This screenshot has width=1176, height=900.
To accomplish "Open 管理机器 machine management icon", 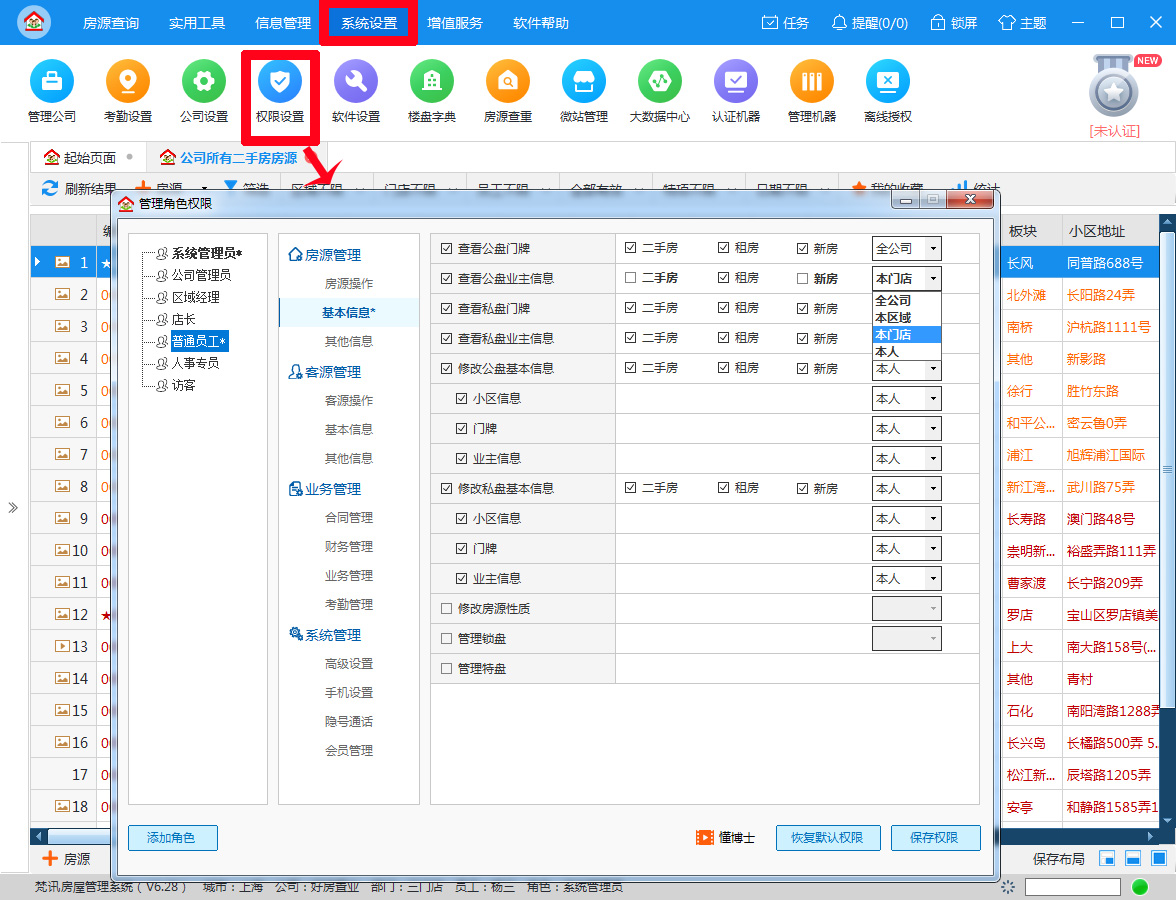I will (x=812, y=81).
